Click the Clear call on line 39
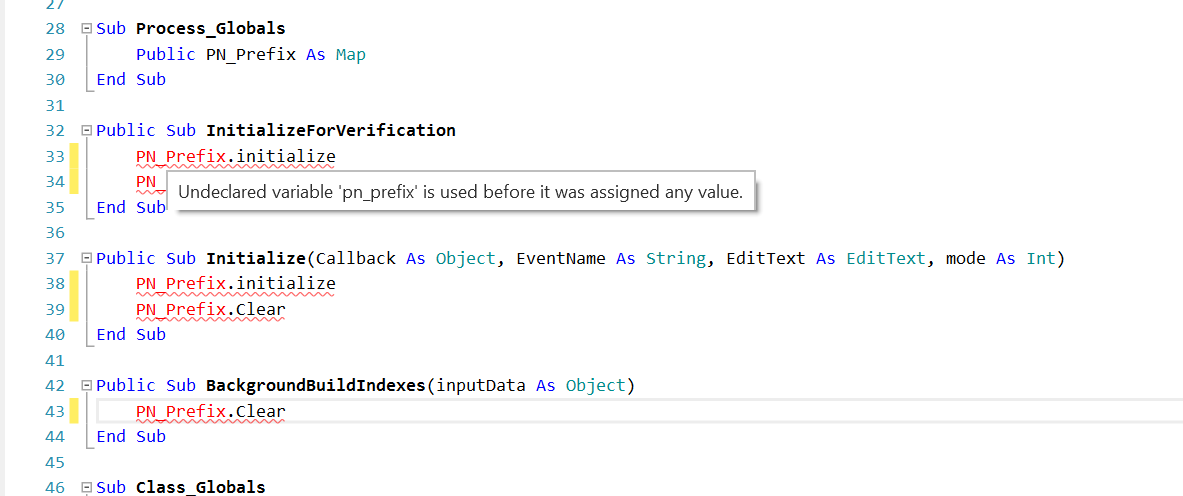The image size is (1183, 496). point(260,310)
